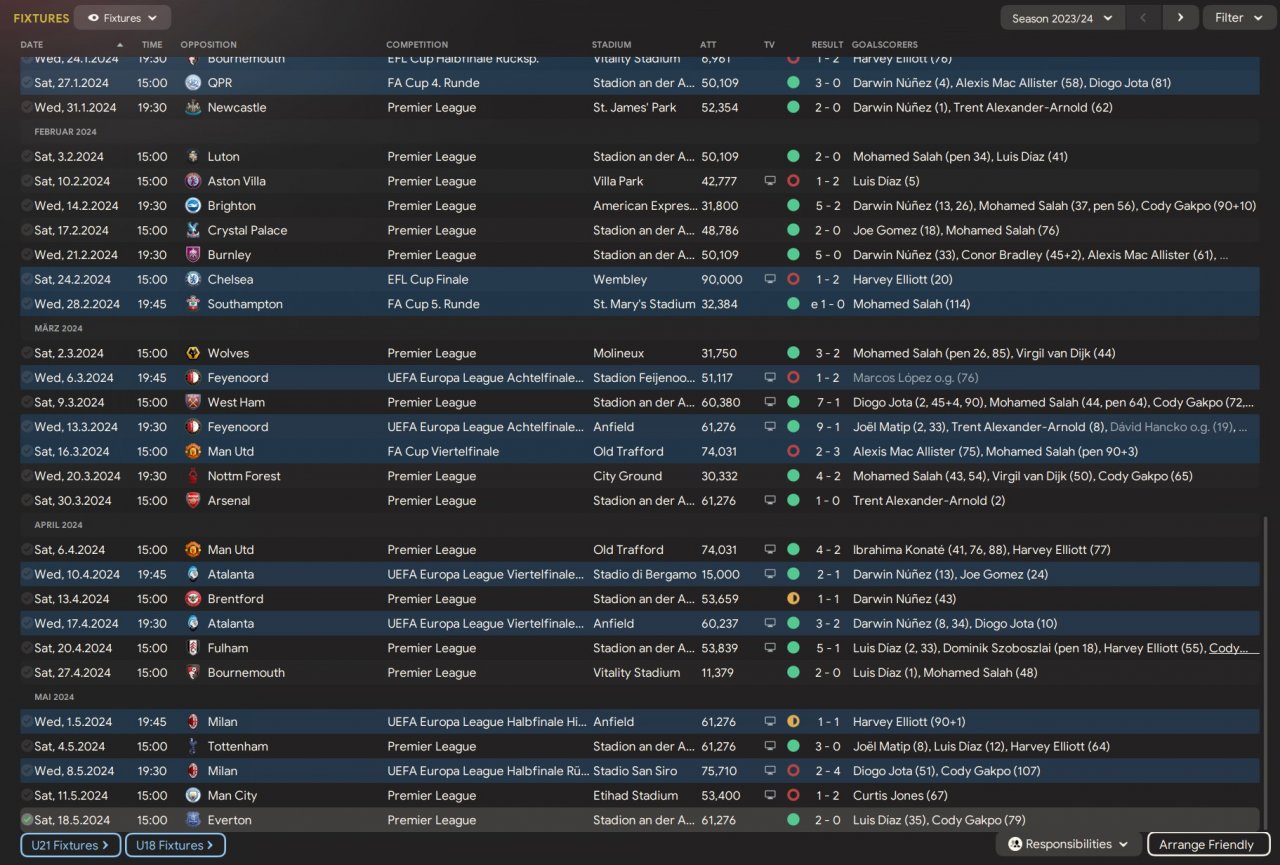1280x865 pixels.
Task: Select the Southampton club badge
Action: point(193,304)
